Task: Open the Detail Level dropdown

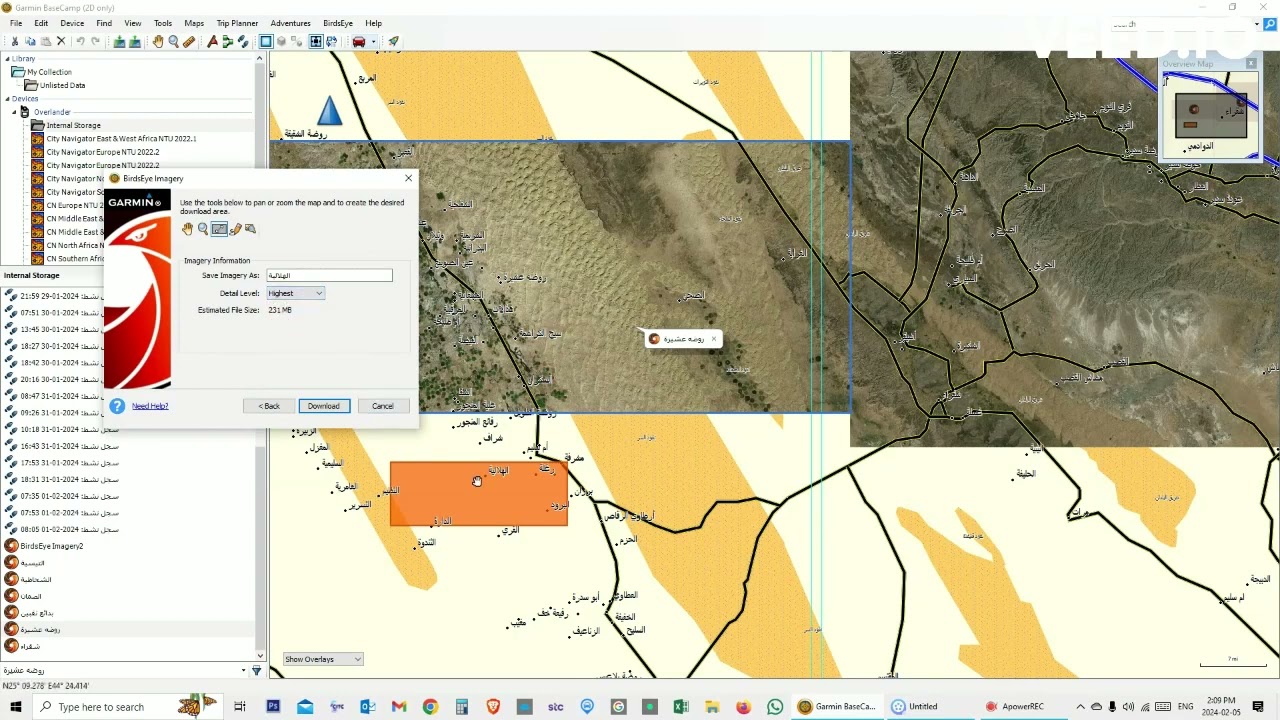Action: 296,293
